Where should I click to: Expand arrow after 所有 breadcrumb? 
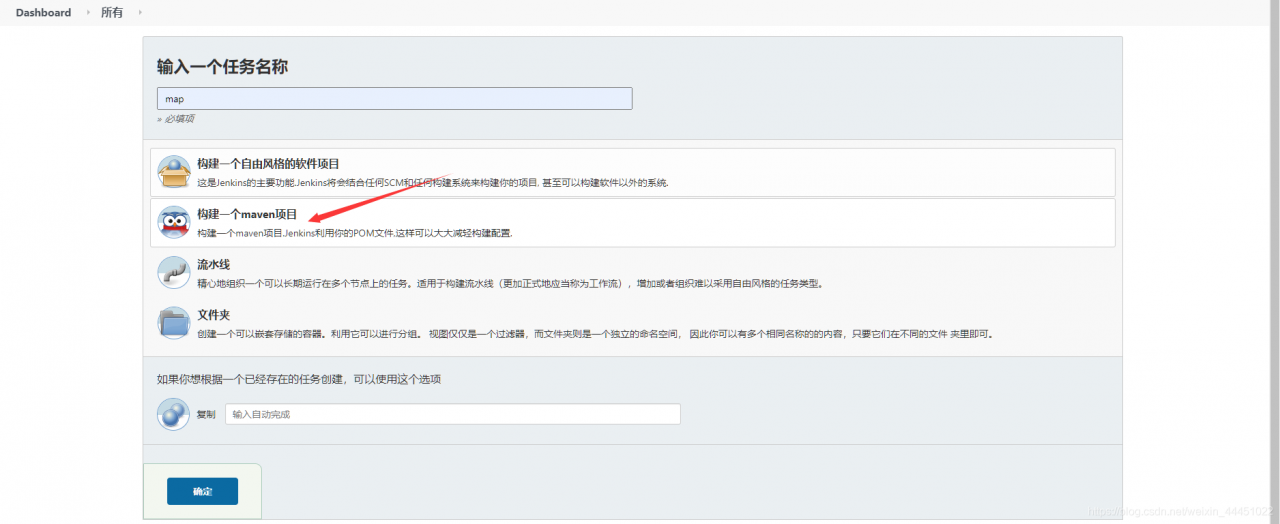coord(139,13)
